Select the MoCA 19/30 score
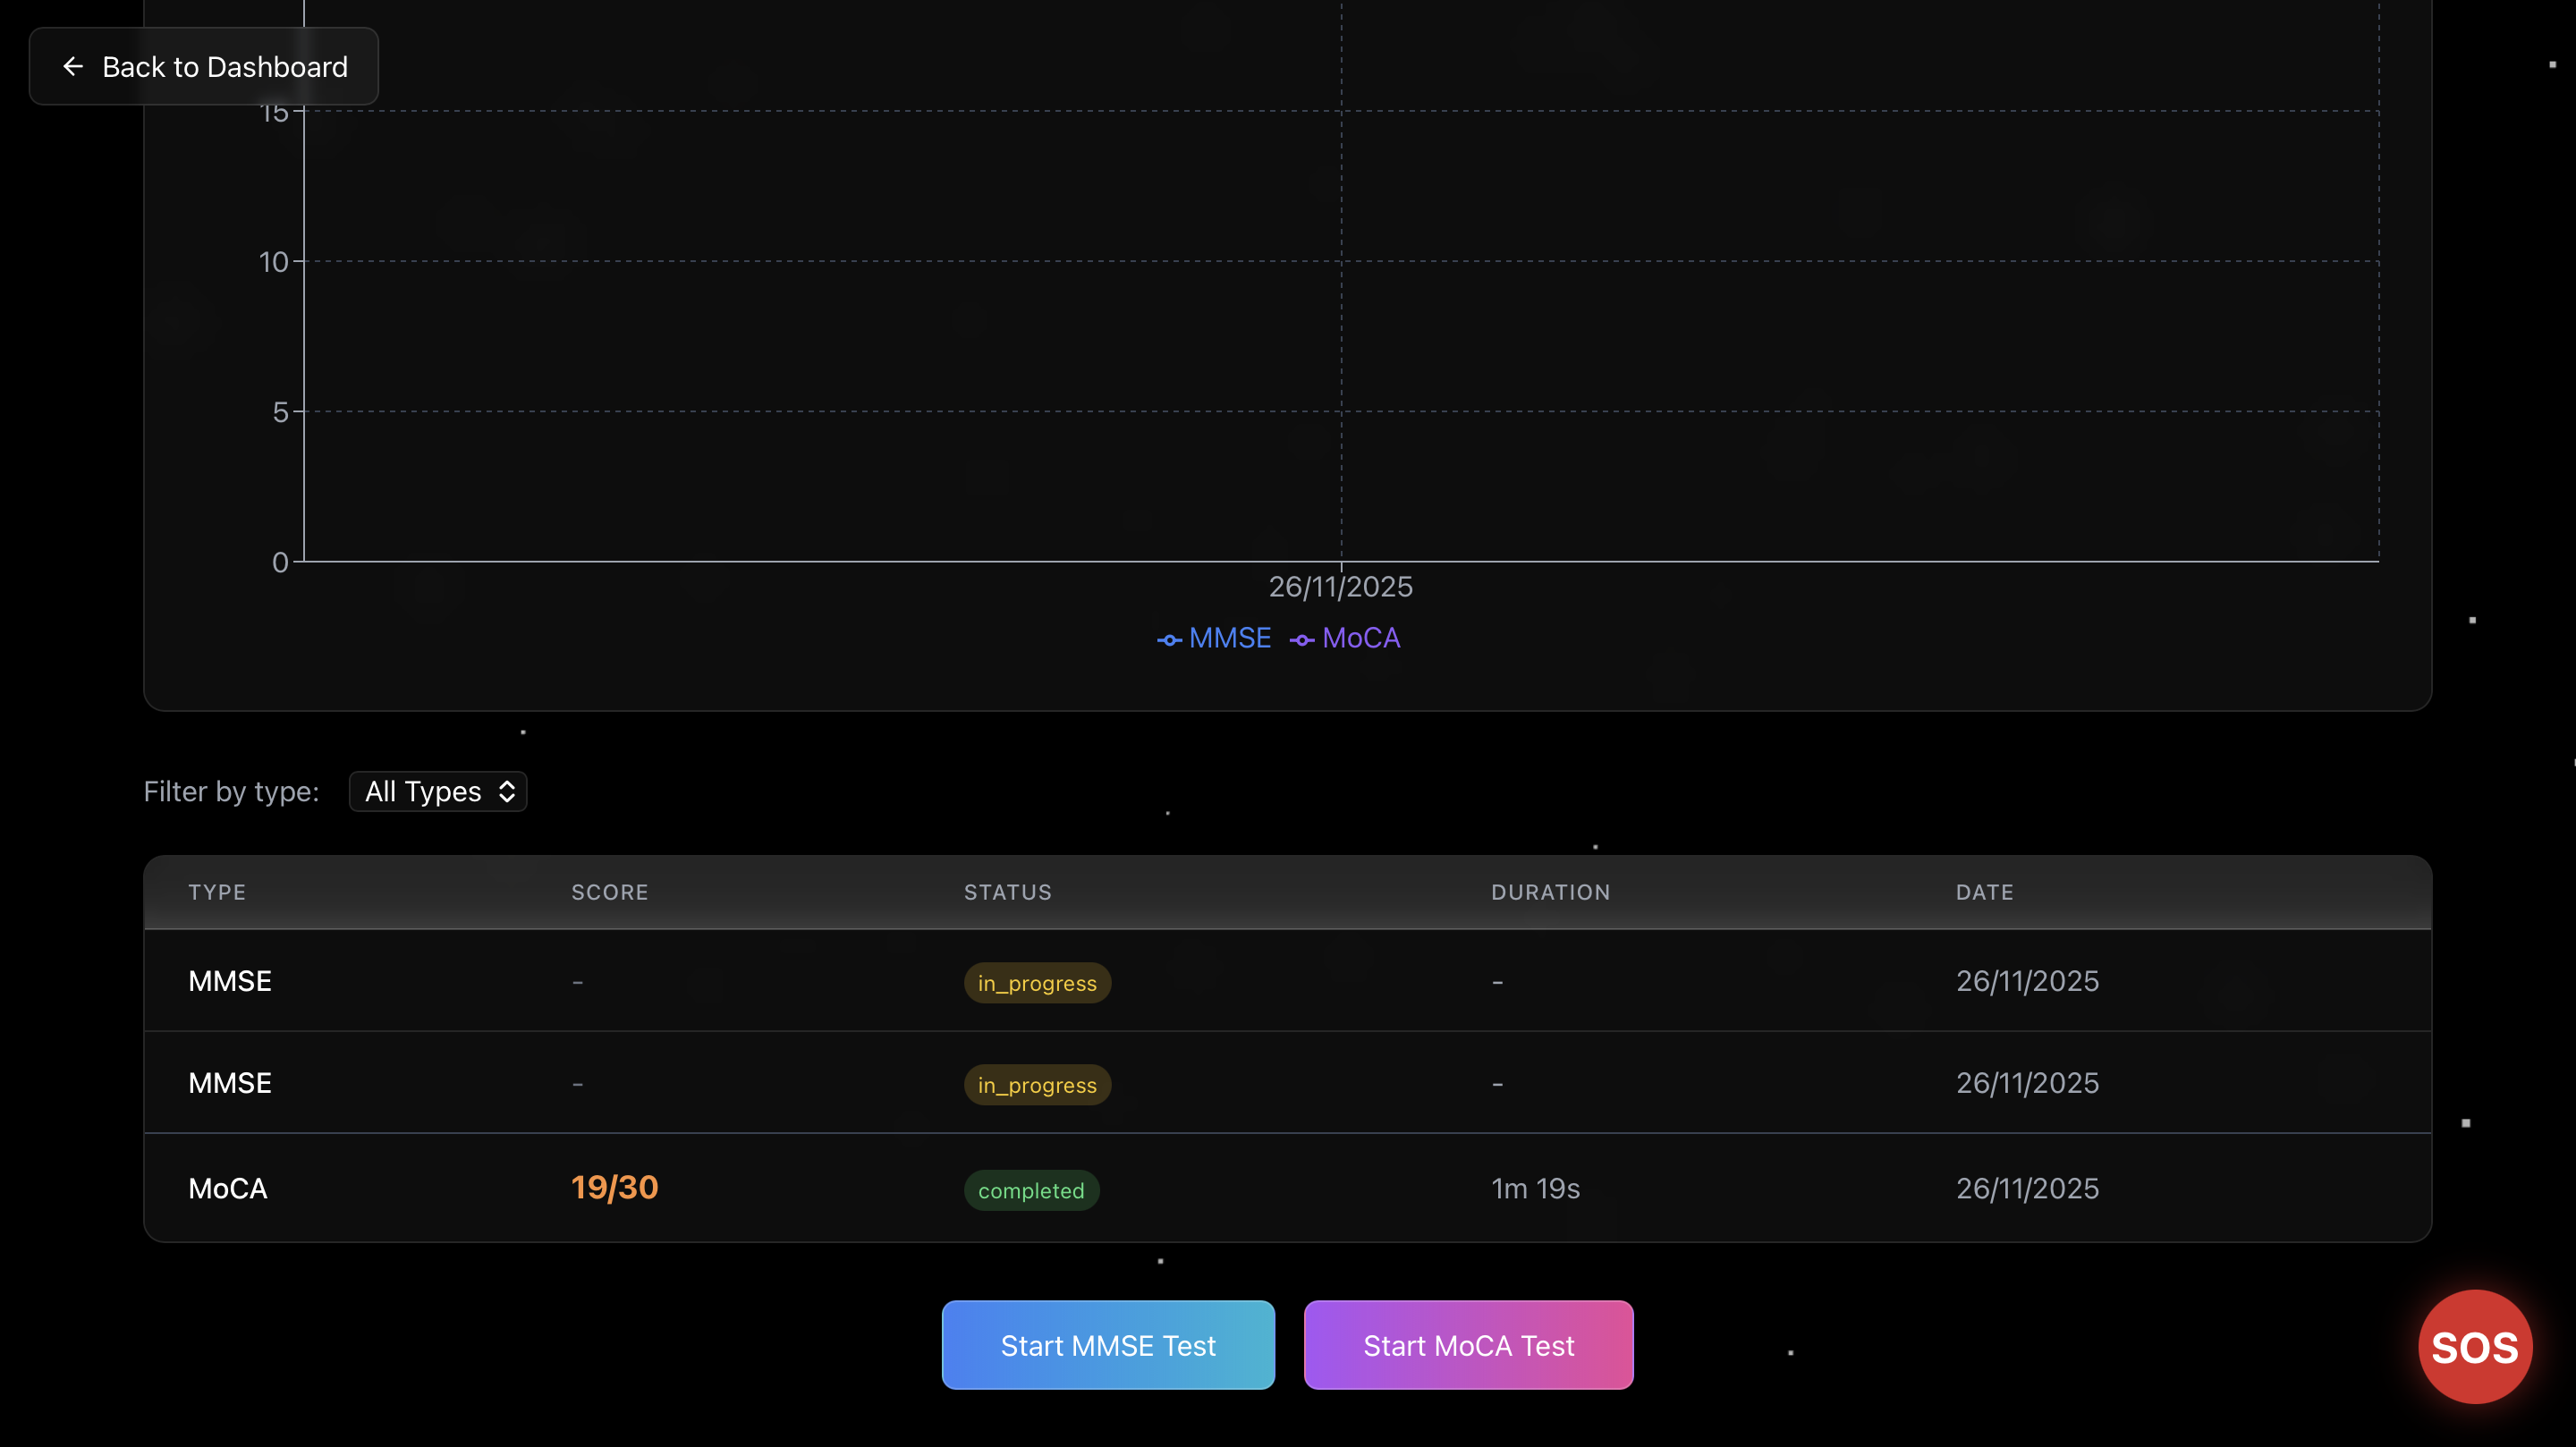This screenshot has height=1447, width=2576. (x=614, y=1187)
